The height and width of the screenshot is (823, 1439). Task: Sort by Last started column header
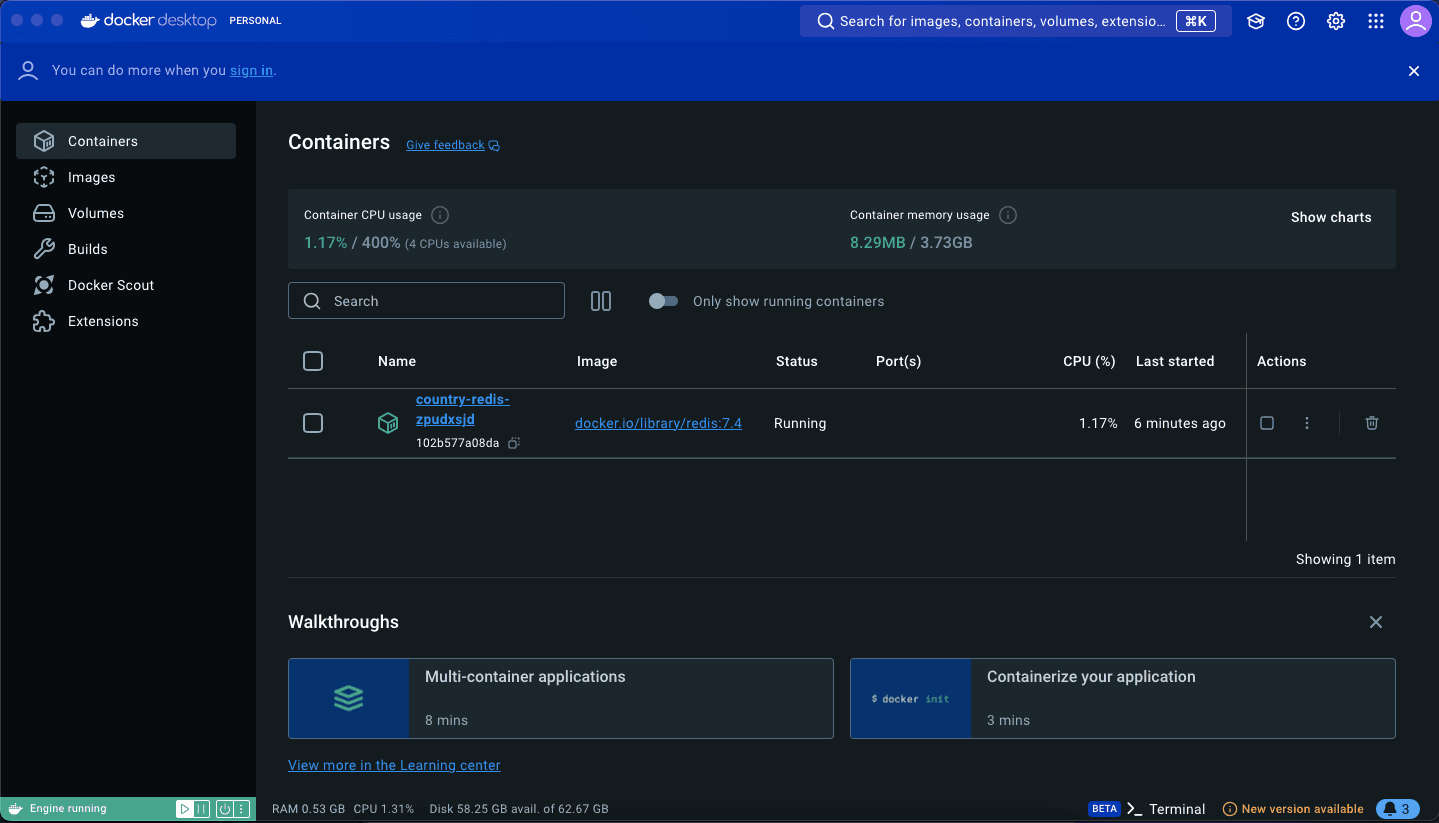click(x=1175, y=361)
